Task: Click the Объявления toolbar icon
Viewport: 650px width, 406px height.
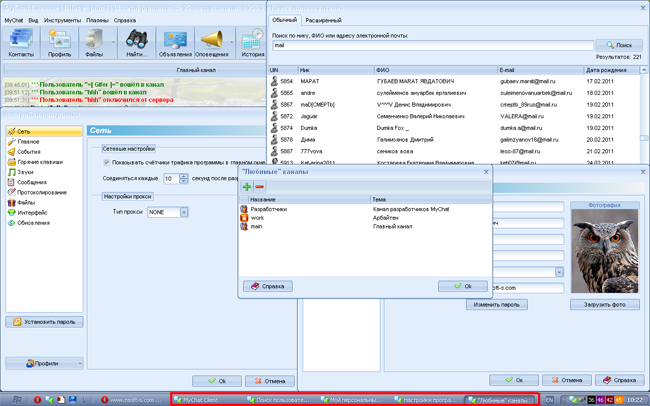Action: pos(175,42)
